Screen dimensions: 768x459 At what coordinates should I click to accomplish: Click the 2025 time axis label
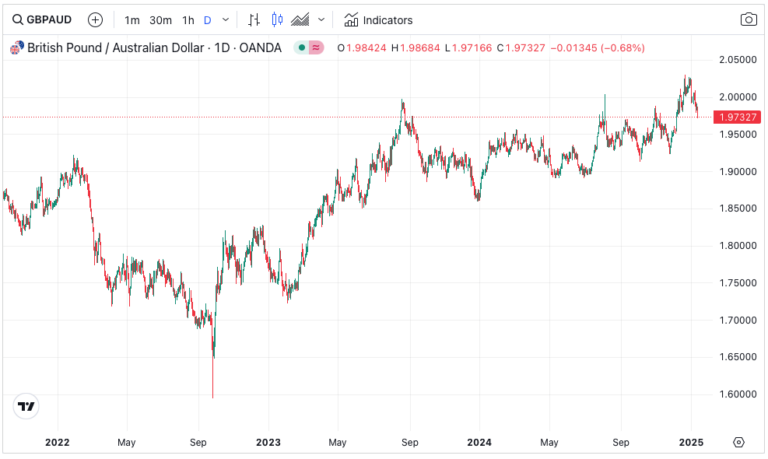[691, 442]
